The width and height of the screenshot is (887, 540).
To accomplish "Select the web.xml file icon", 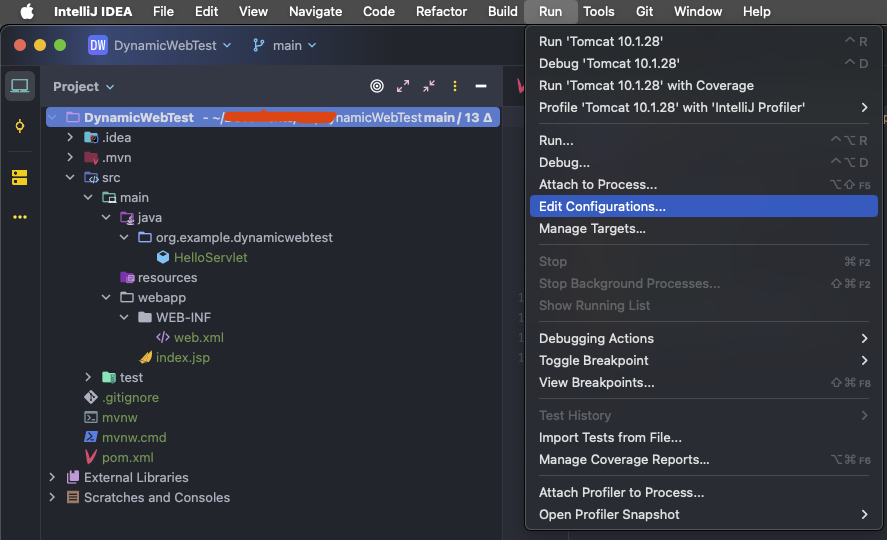I will click(x=163, y=338).
